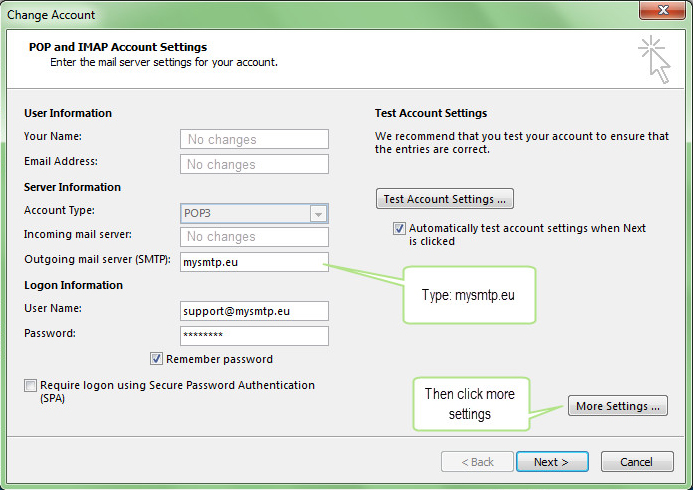Cancel the account changes
This screenshot has width=693, height=490.
[636, 462]
